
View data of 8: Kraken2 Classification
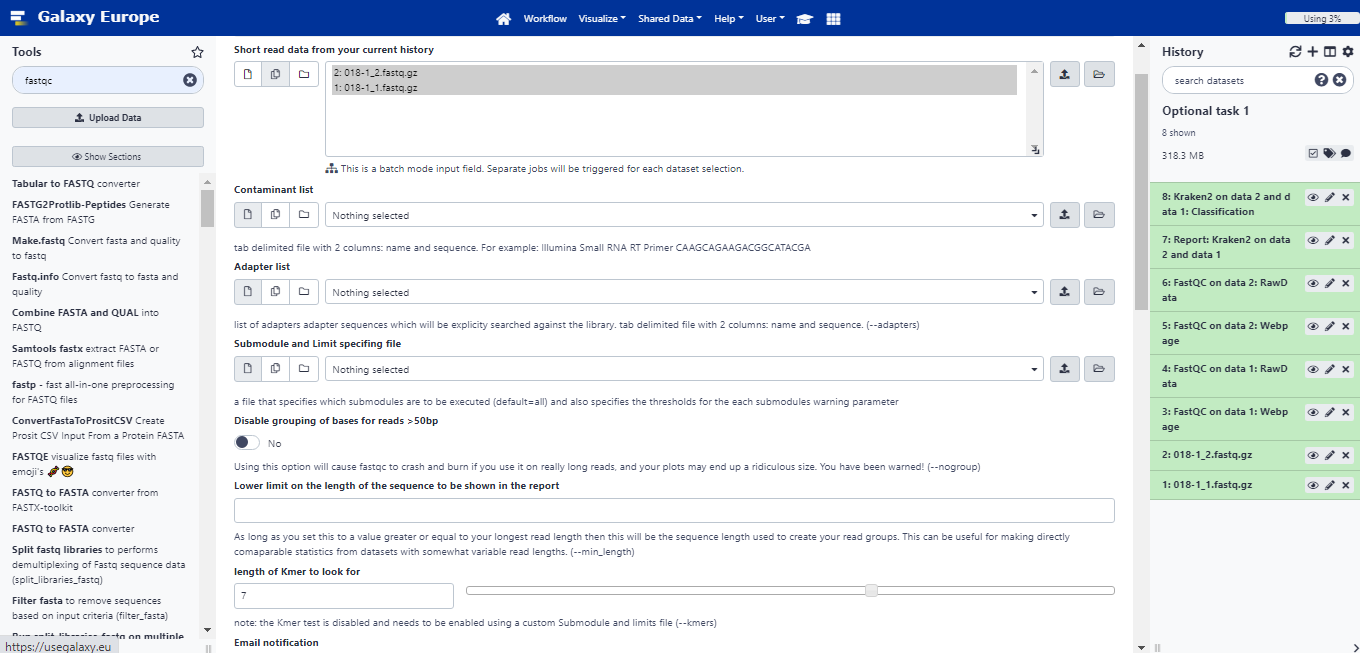coord(1313,197)
